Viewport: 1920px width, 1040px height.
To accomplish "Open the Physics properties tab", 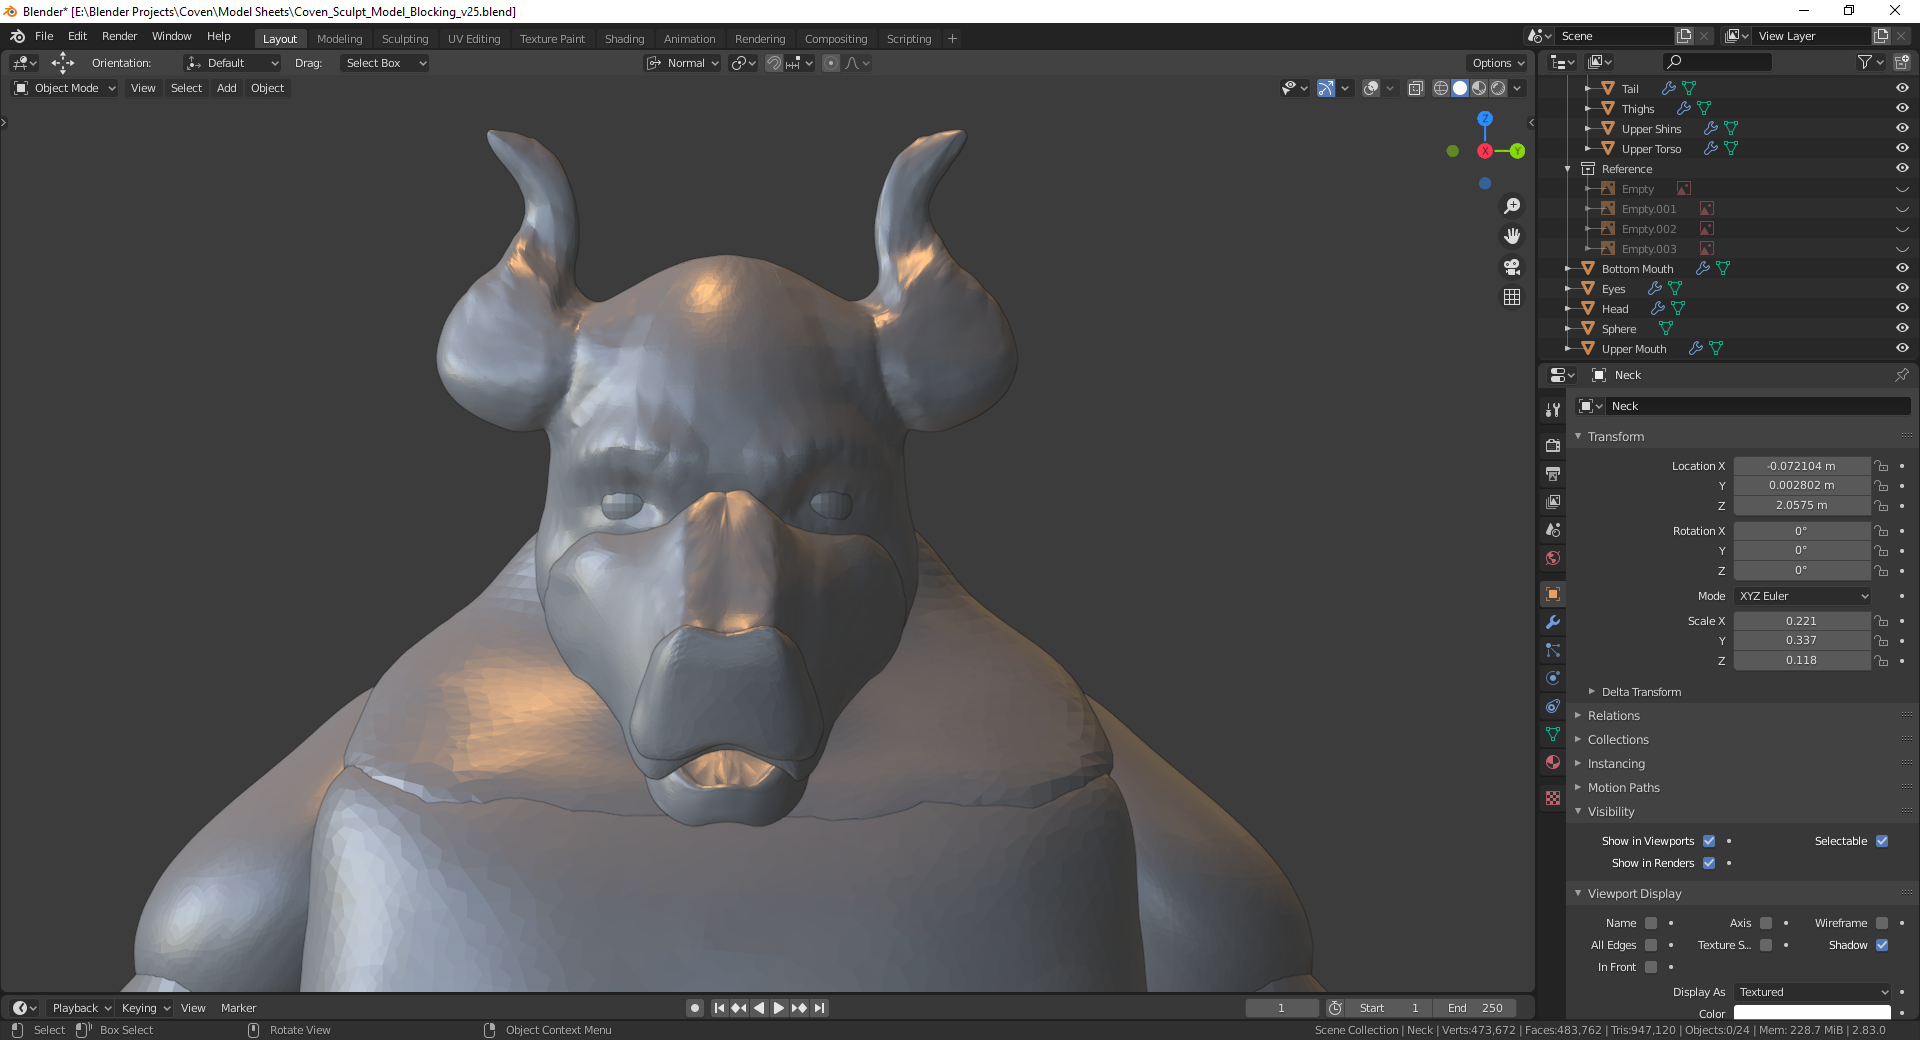I will (x=1552, y=678).
